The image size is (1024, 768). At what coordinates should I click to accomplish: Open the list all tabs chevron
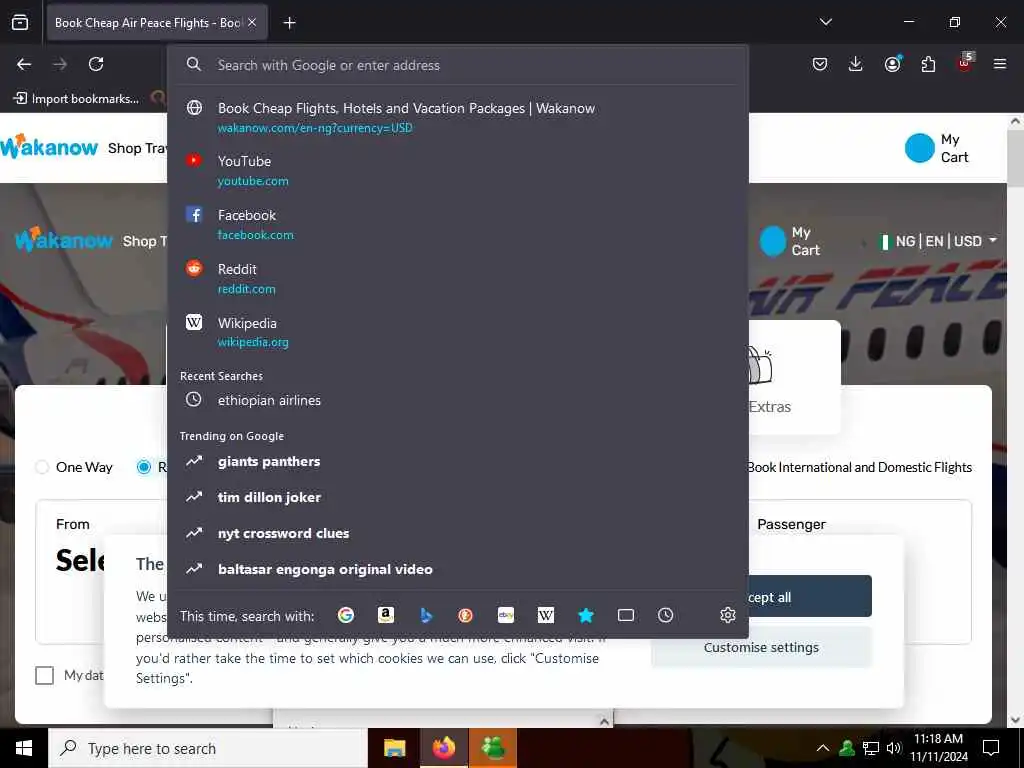click(x=825, y=22)
